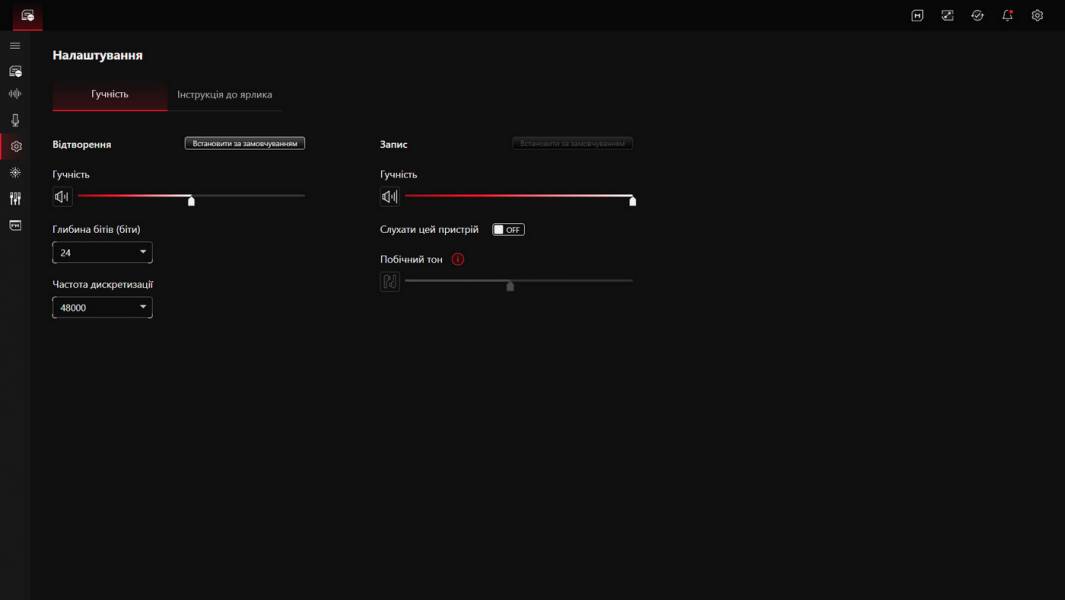
Task: Click Встановити за замовчуванням for Відтворення
Action: pos(245,143)
